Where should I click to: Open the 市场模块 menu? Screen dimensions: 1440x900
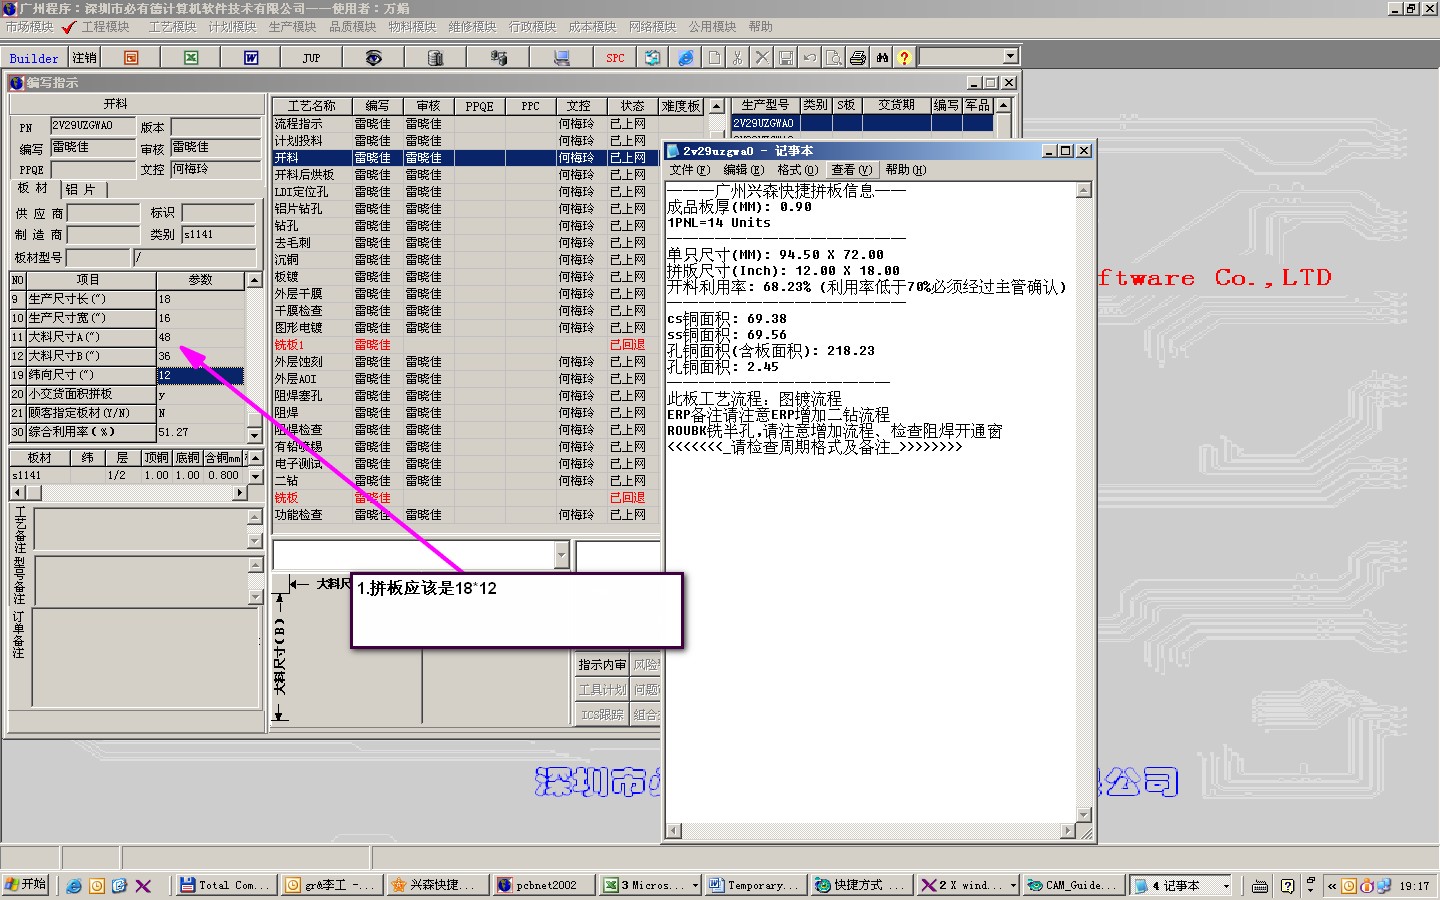click(29, 27)
